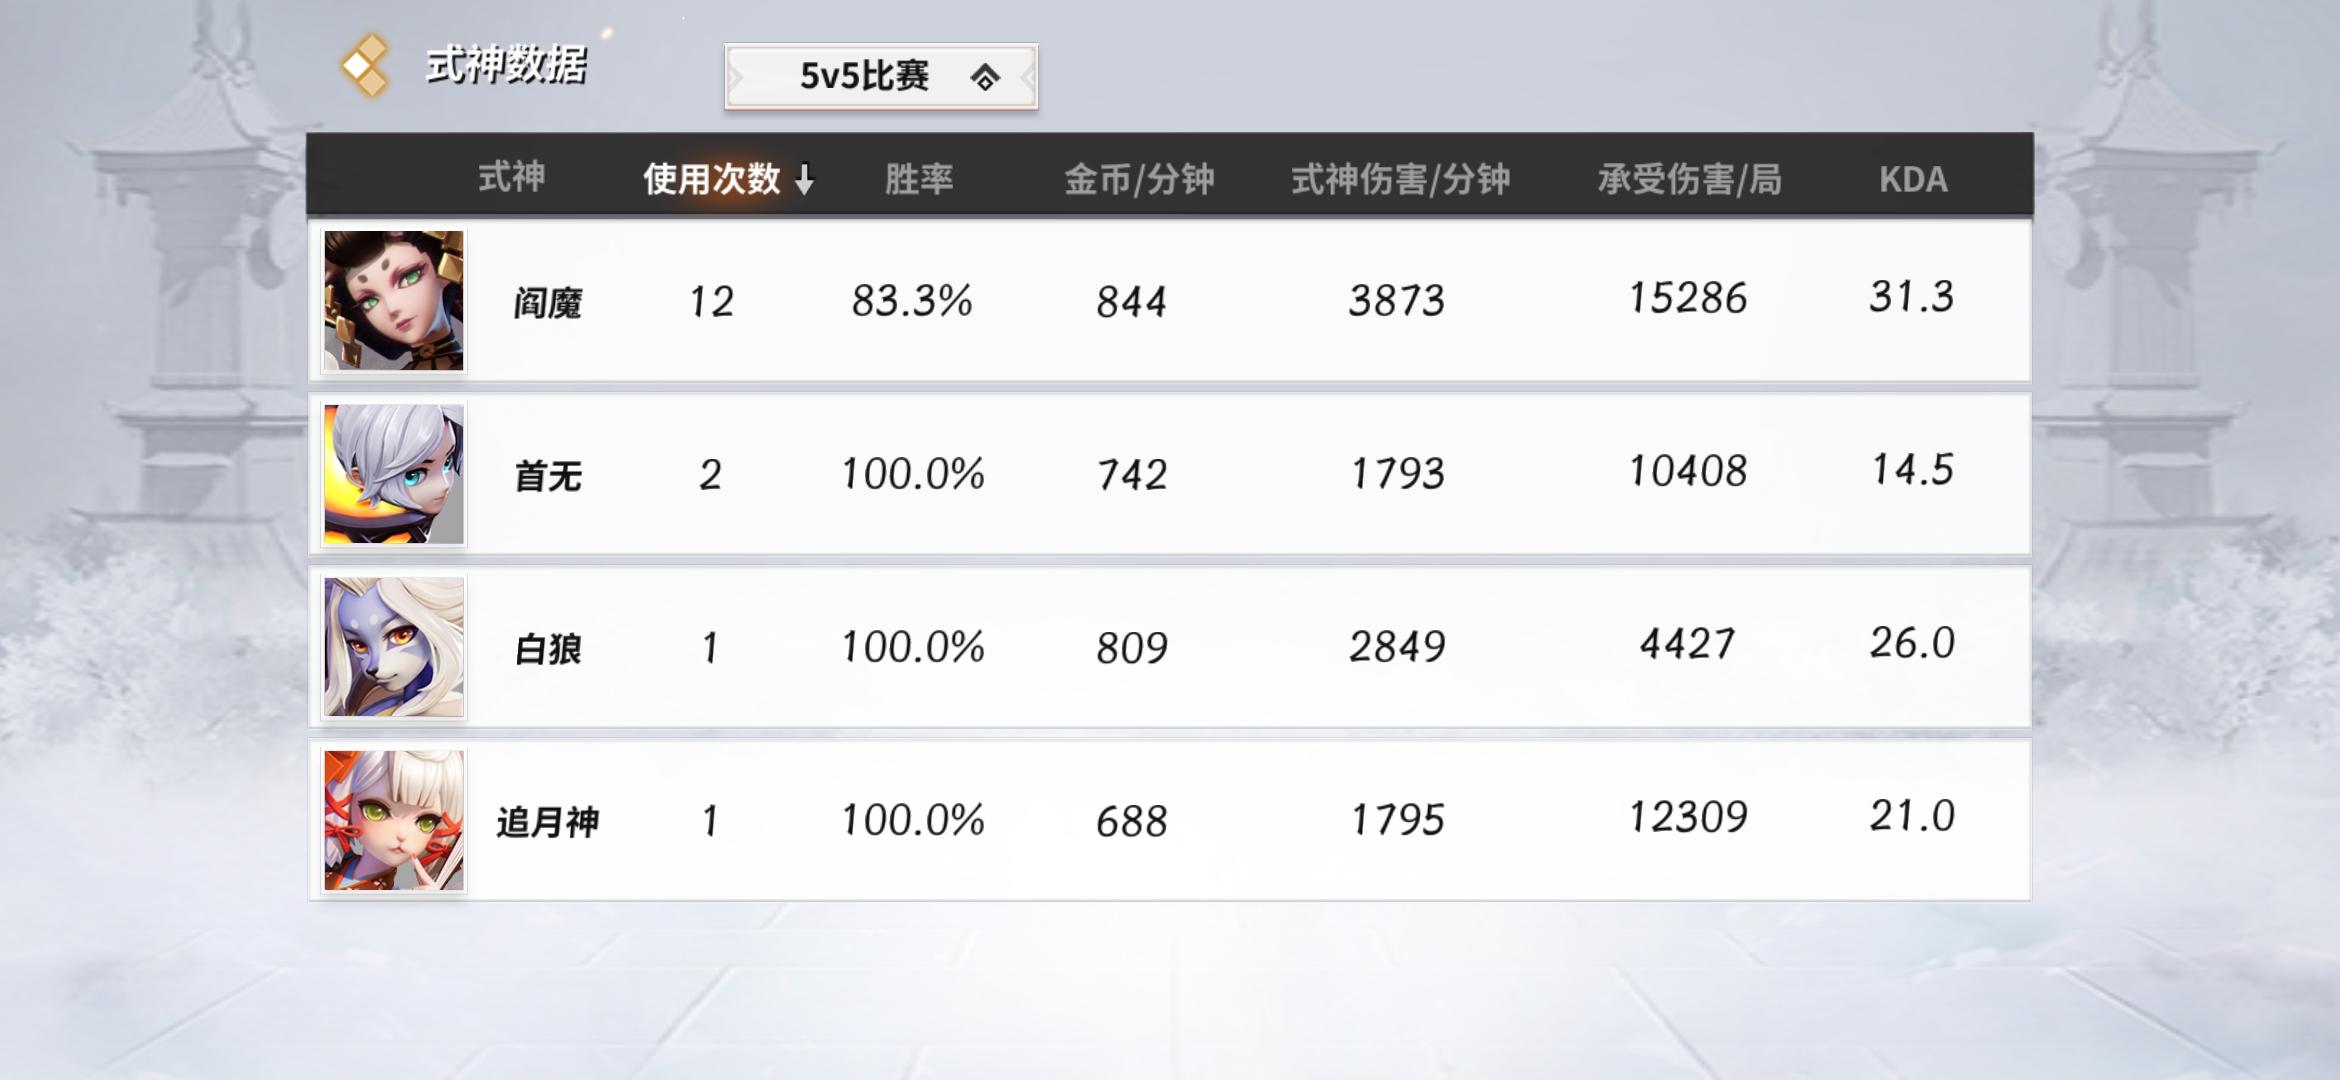This screenshot has width=2340, height=1080.
Task: Click the dropdown arrow beside 5v5比赛
Action: point(985,77)
